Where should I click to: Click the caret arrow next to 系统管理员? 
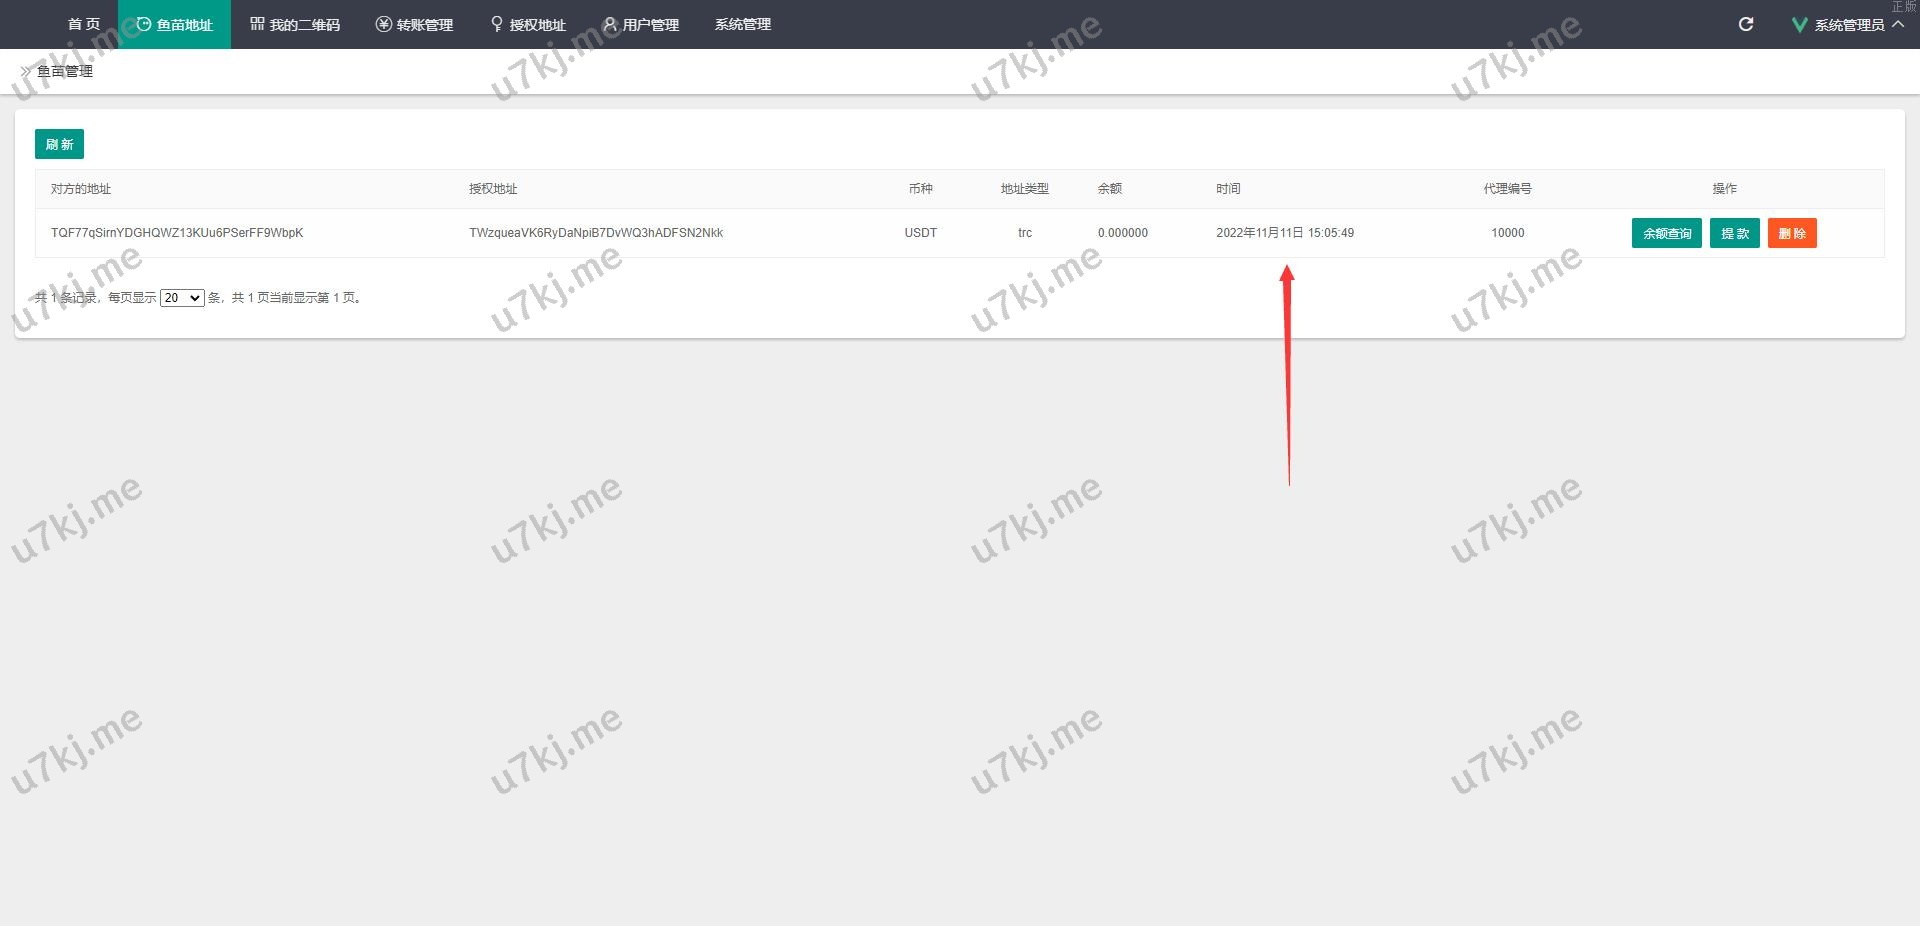pos(1898,24)
